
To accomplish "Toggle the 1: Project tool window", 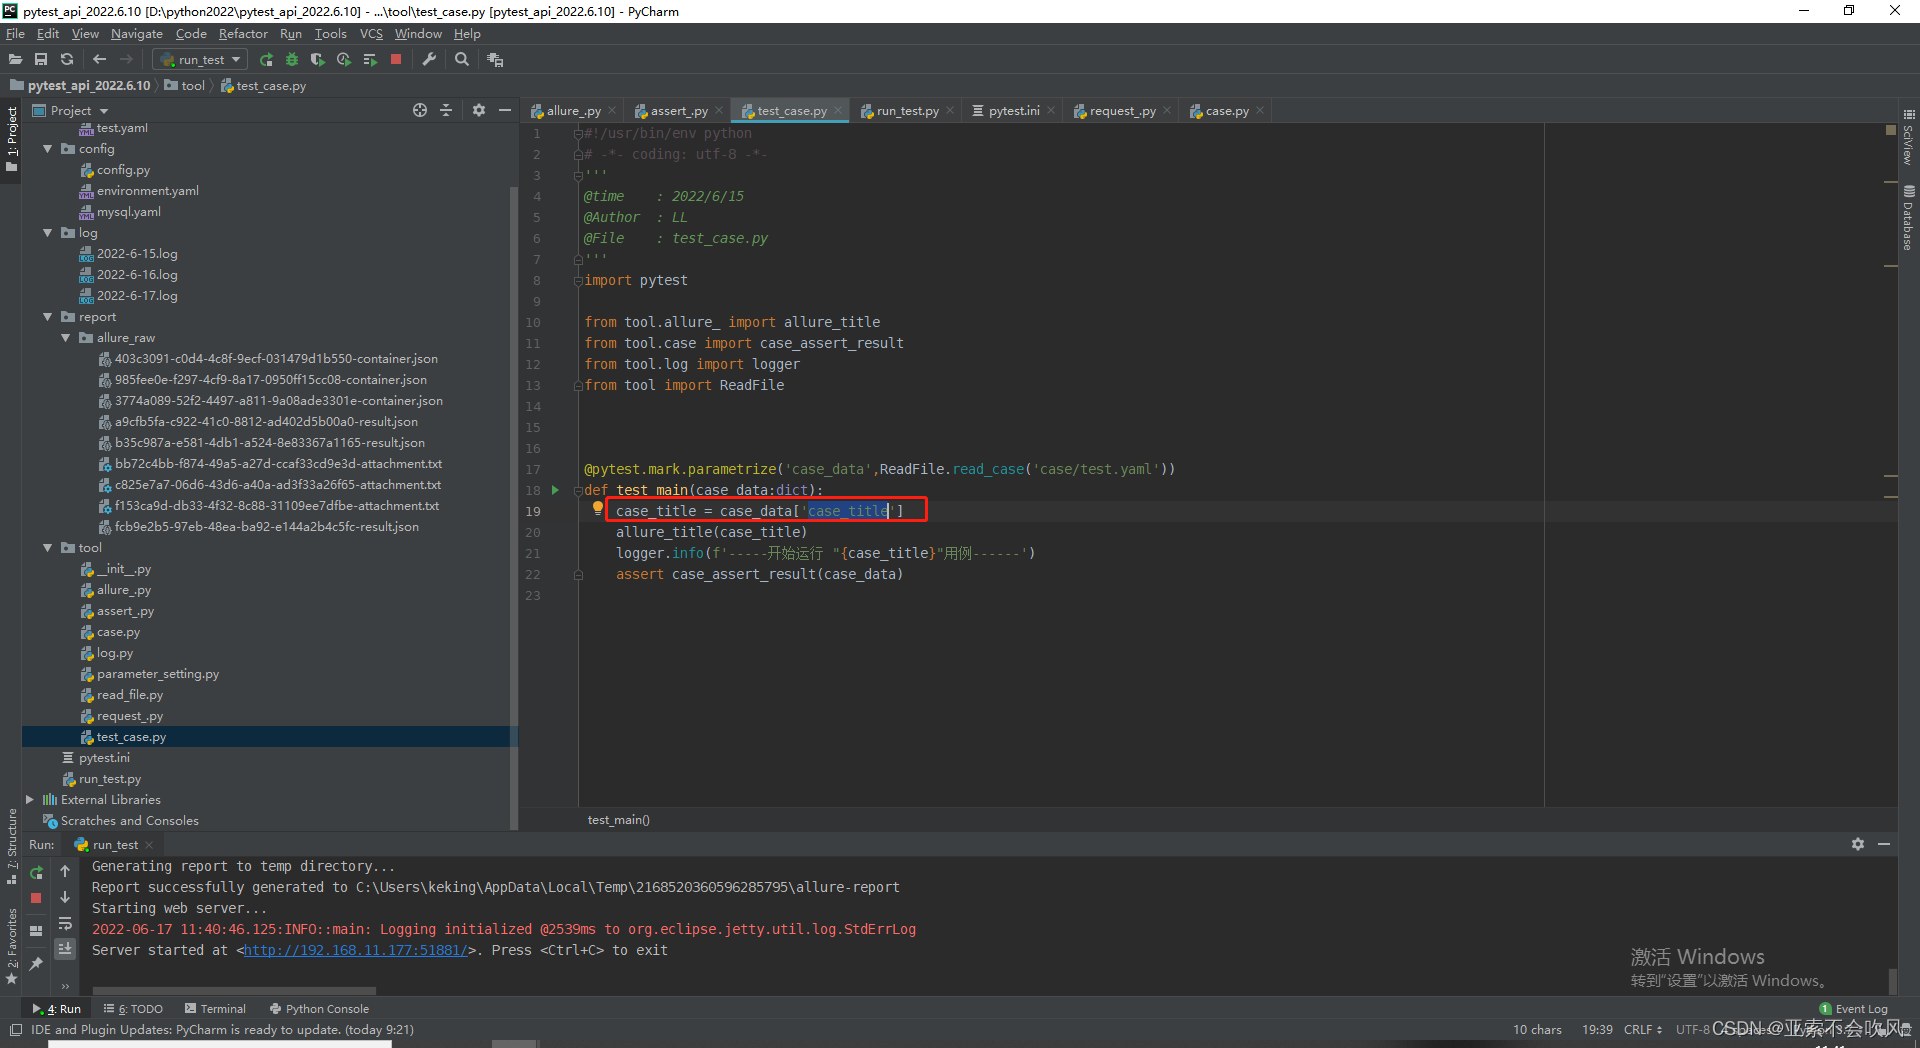I will [x=11, y=139].
